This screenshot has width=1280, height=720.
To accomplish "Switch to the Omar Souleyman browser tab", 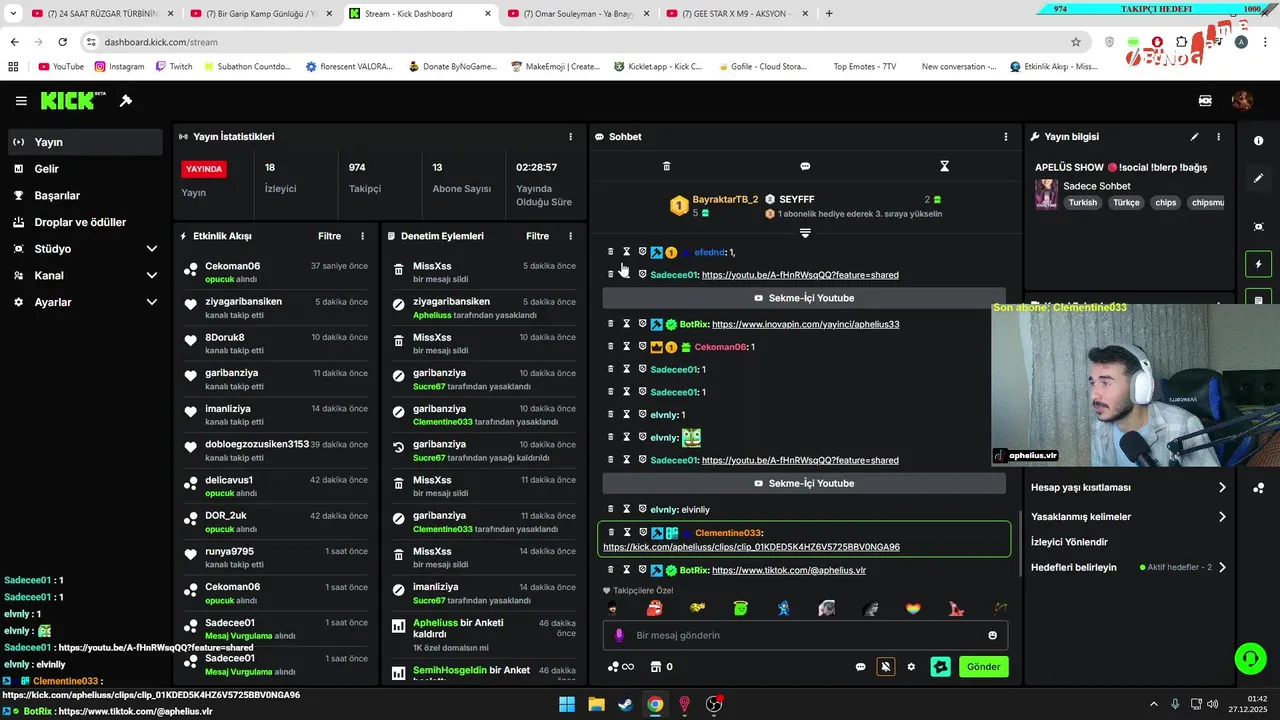I will [x=577, y=14].
